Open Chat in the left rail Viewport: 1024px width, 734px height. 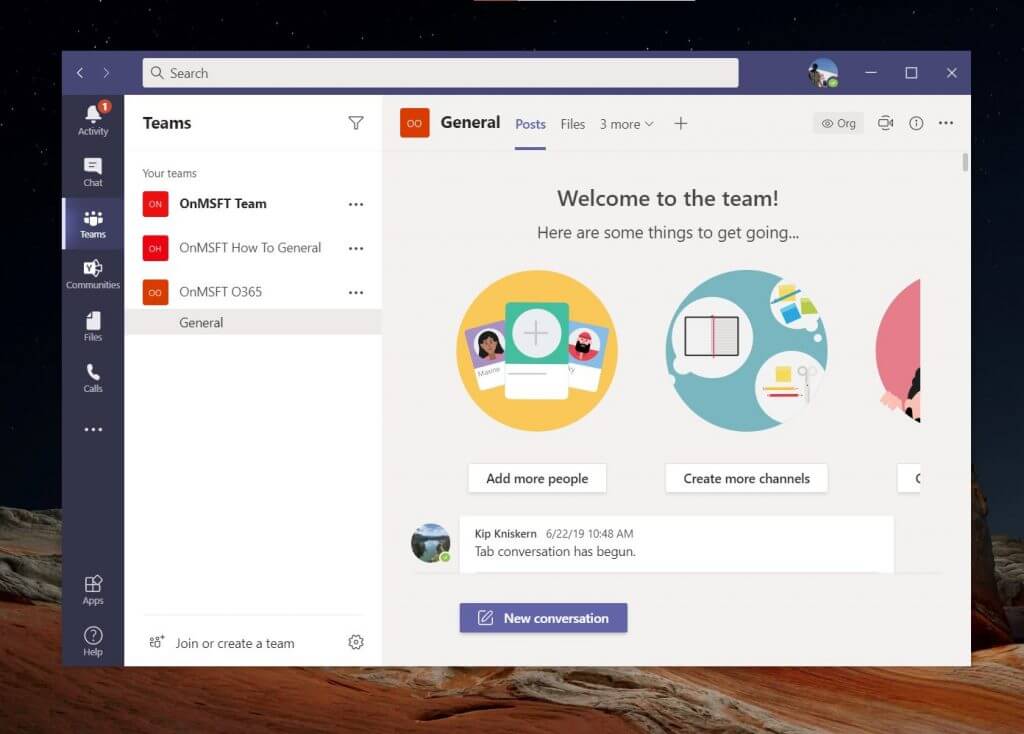pyautogui.click(x=93, y=172)
